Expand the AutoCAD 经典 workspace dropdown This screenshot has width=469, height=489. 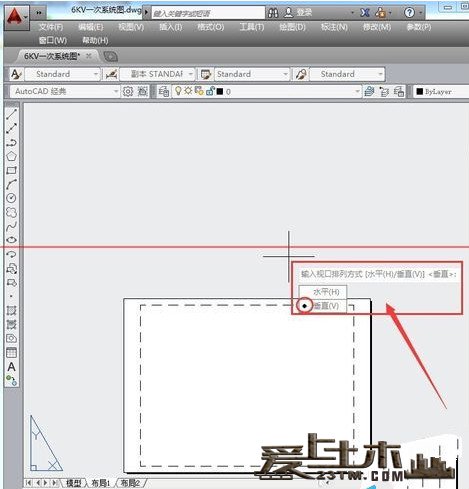pos(116,91)
